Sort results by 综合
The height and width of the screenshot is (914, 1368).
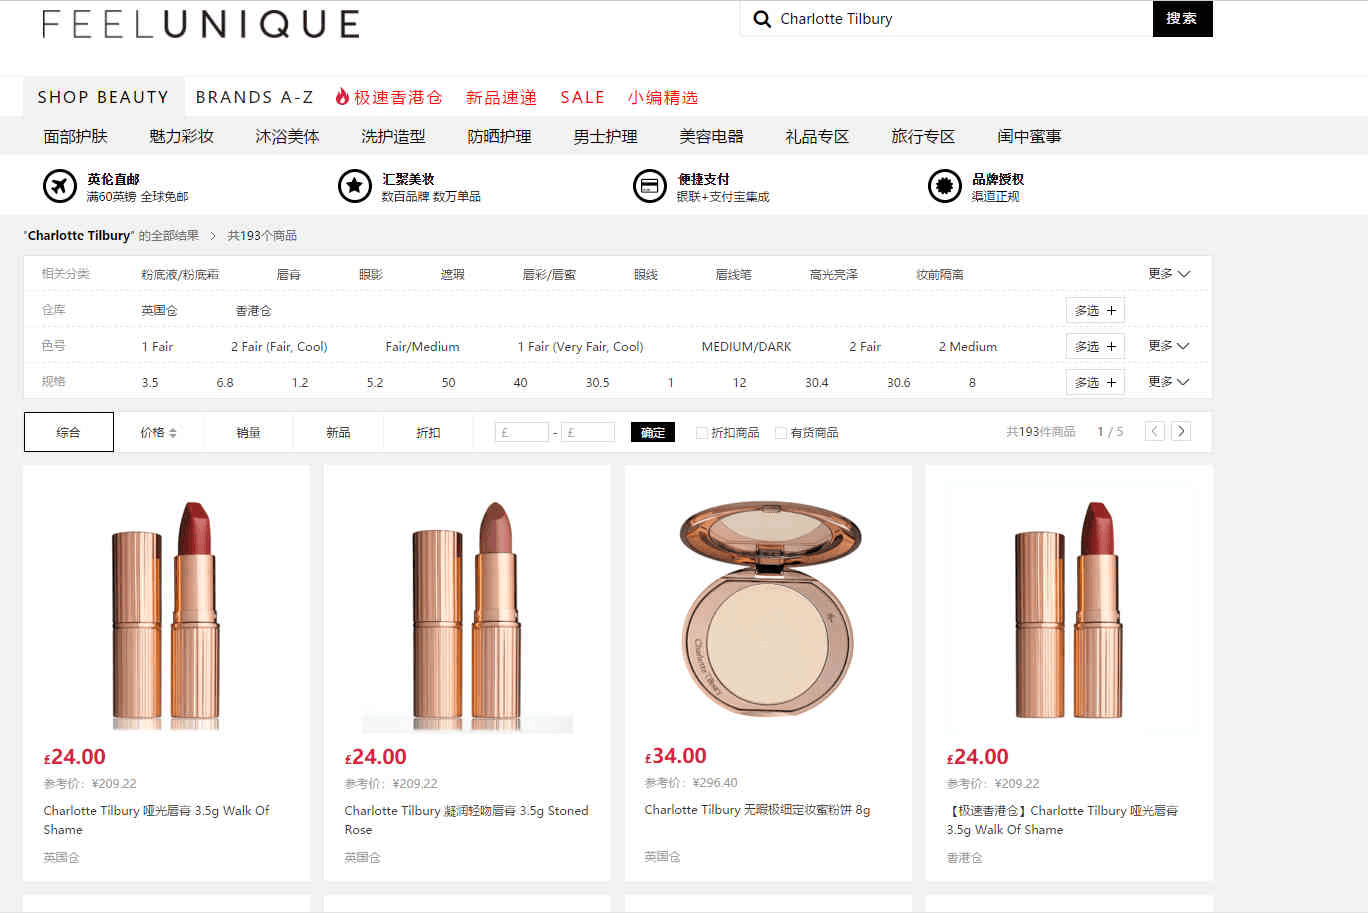tap(68, 432)
